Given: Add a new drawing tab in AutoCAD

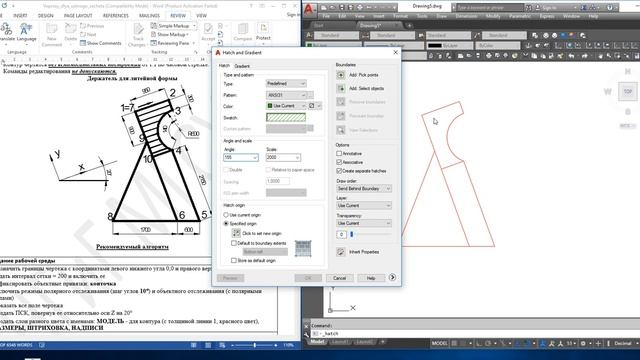Looking at the screenshot, I should tap(410, 25).
